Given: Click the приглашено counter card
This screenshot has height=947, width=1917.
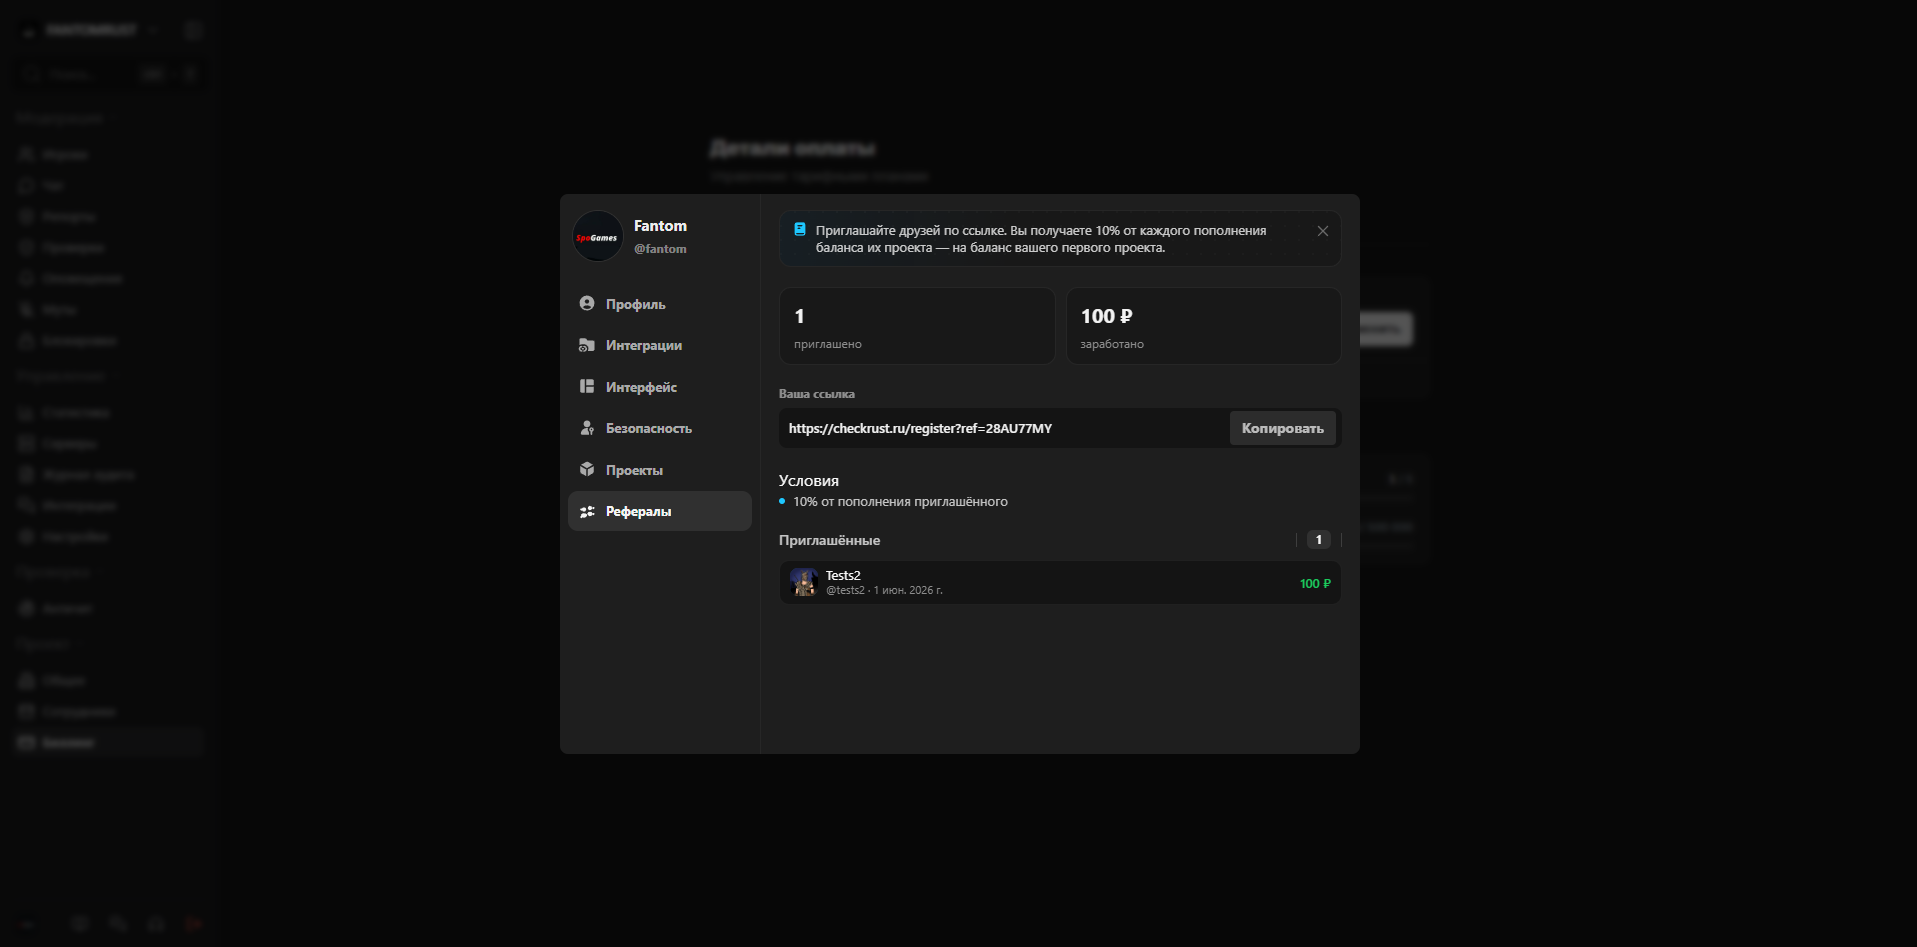Looking at the screenshot, I should point(917,326).
